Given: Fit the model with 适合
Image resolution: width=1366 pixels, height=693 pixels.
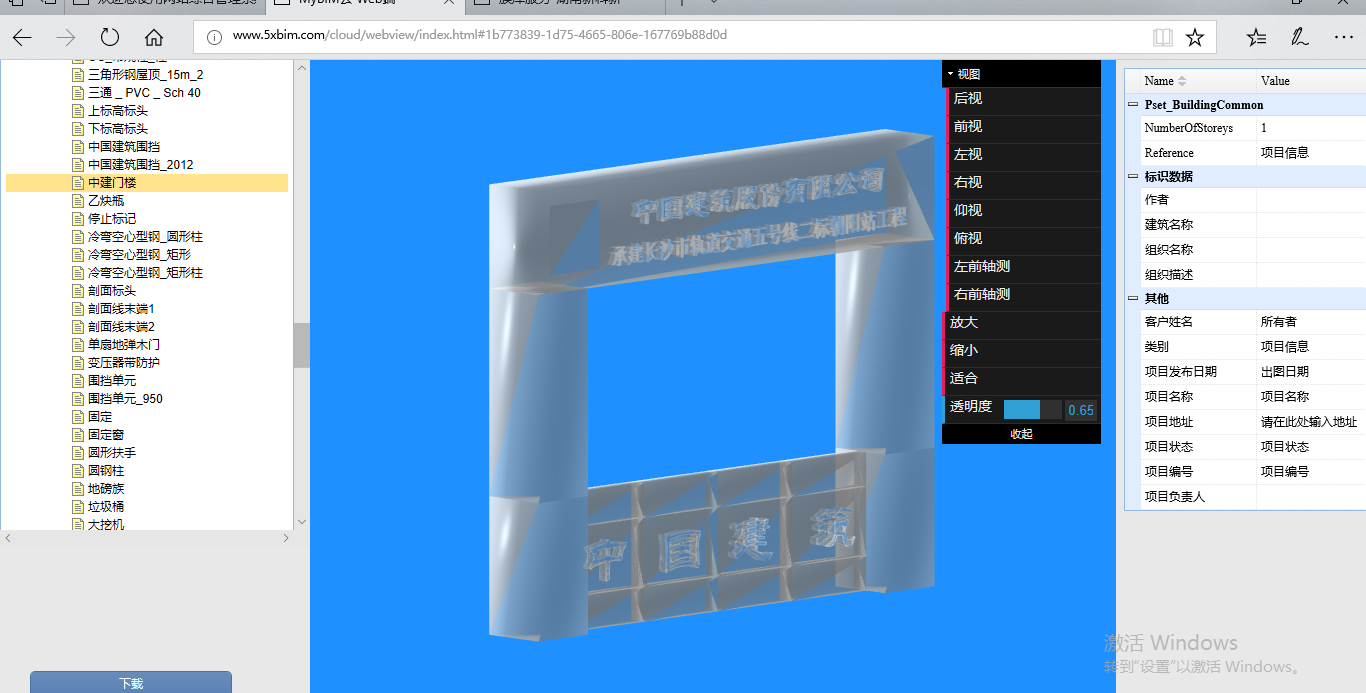Looking at the screenshot, I should [1022, 379].
